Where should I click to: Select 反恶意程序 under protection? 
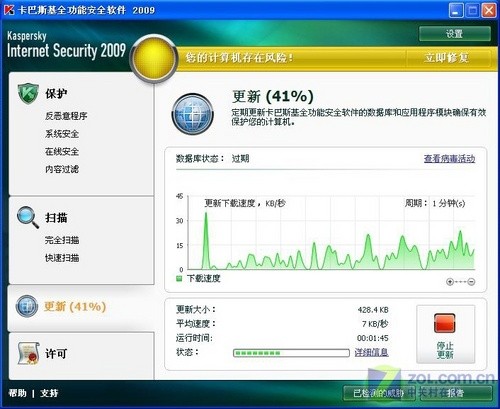coord(66,116)
